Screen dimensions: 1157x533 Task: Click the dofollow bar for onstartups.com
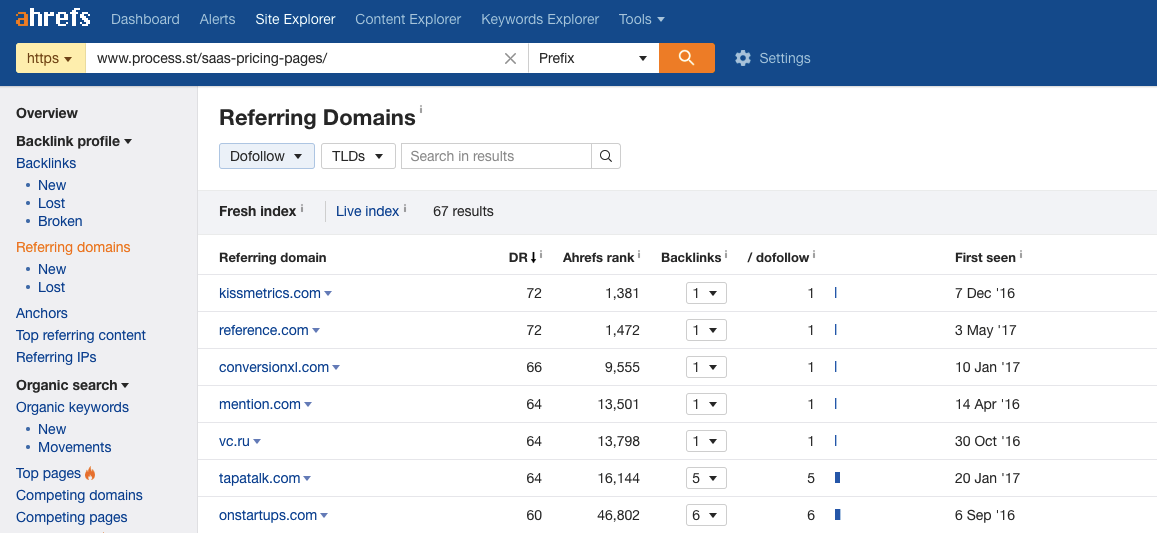[x=837, y=515]
